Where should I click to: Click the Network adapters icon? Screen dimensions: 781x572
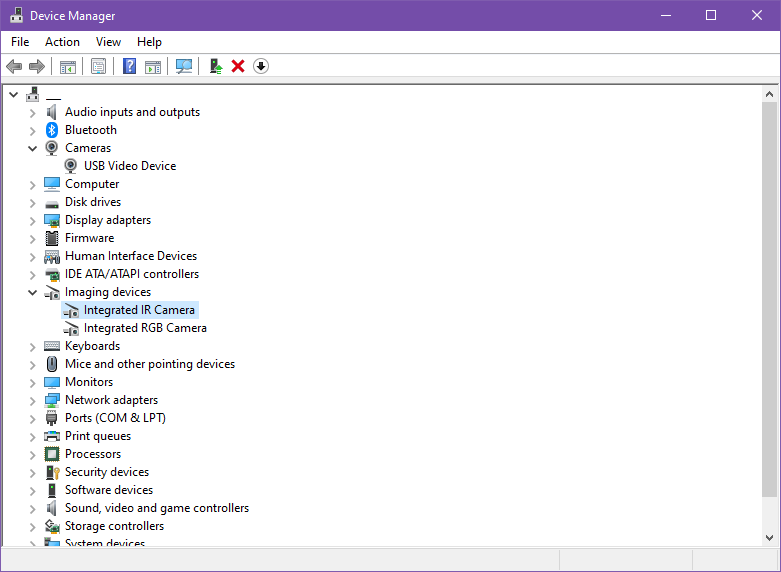52,400
